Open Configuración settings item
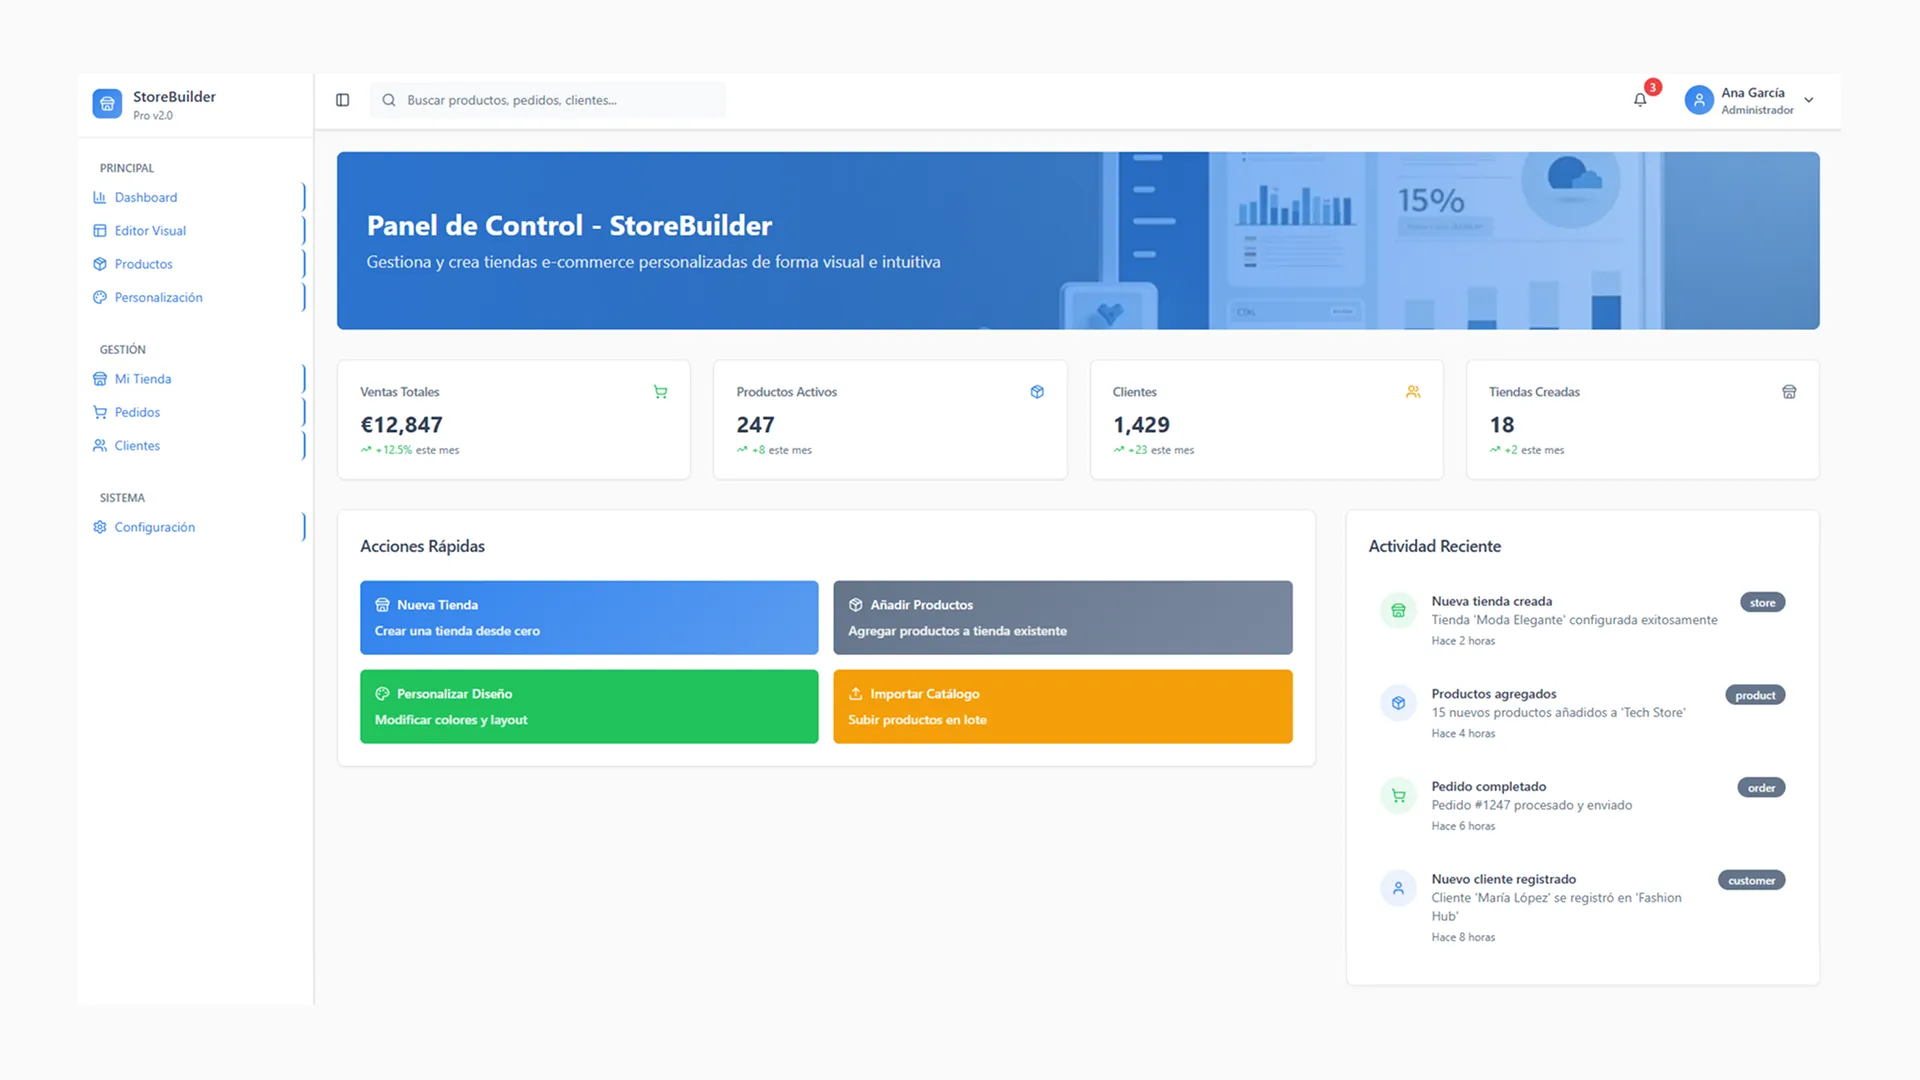Screen dimensions: 1920x1080 tap(154, 527)
